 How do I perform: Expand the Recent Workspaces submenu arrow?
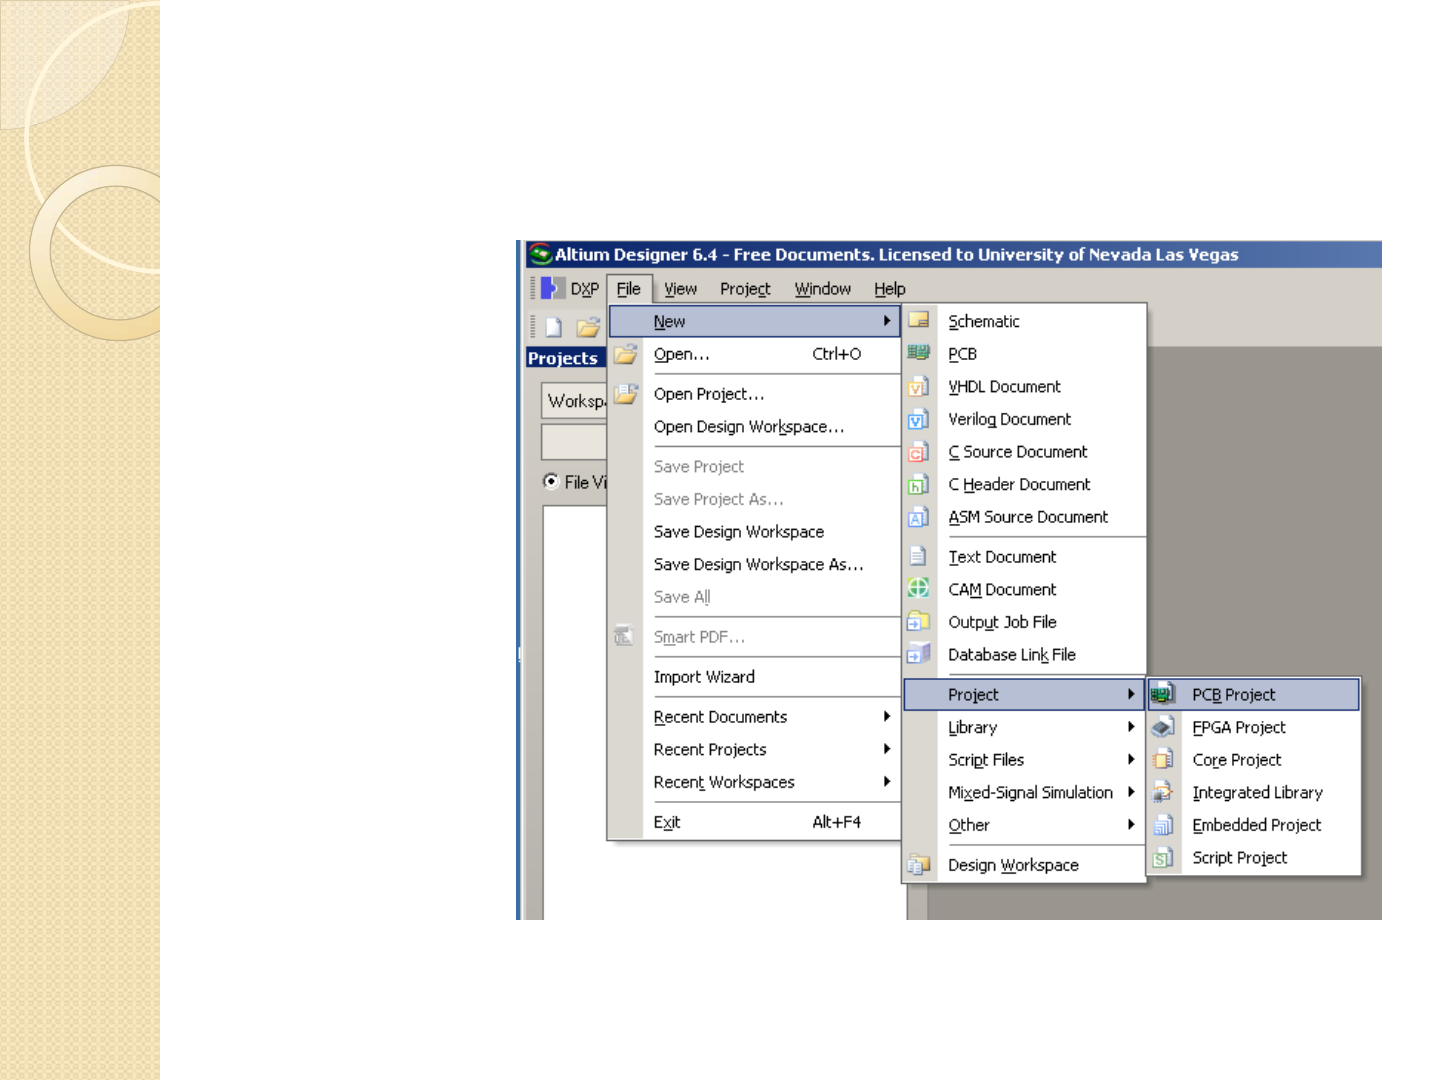(887, 782)
